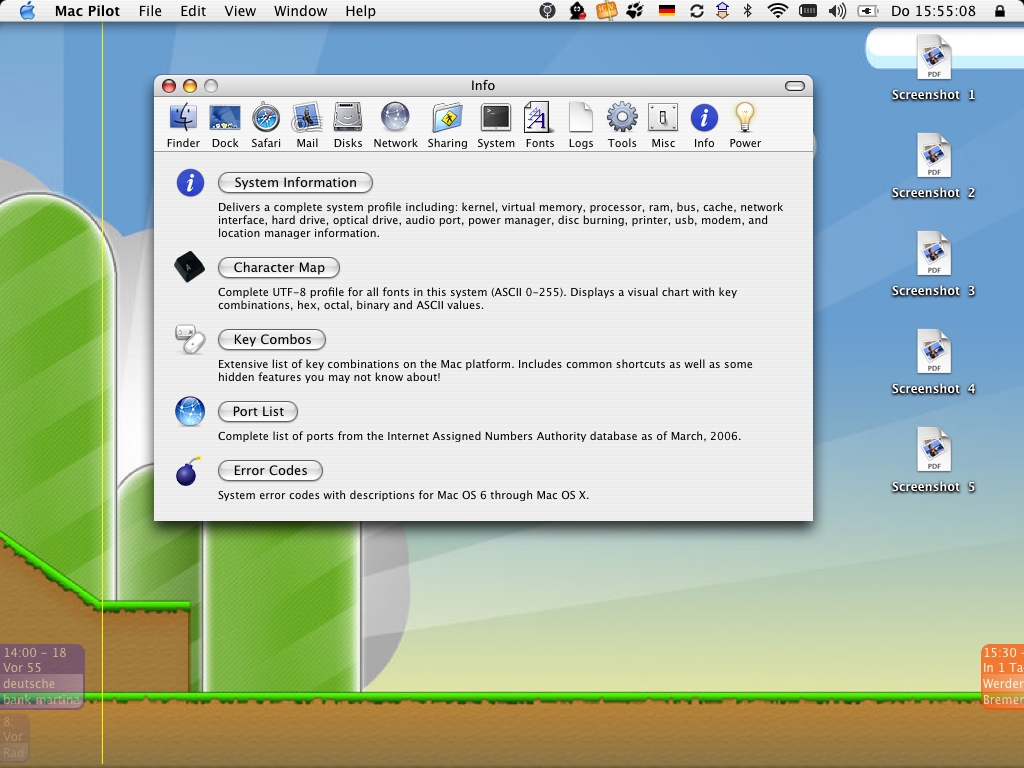Open the Apple menu
Image resolution: width=1024 pixels, height=768 pixels.
(27, 11)
